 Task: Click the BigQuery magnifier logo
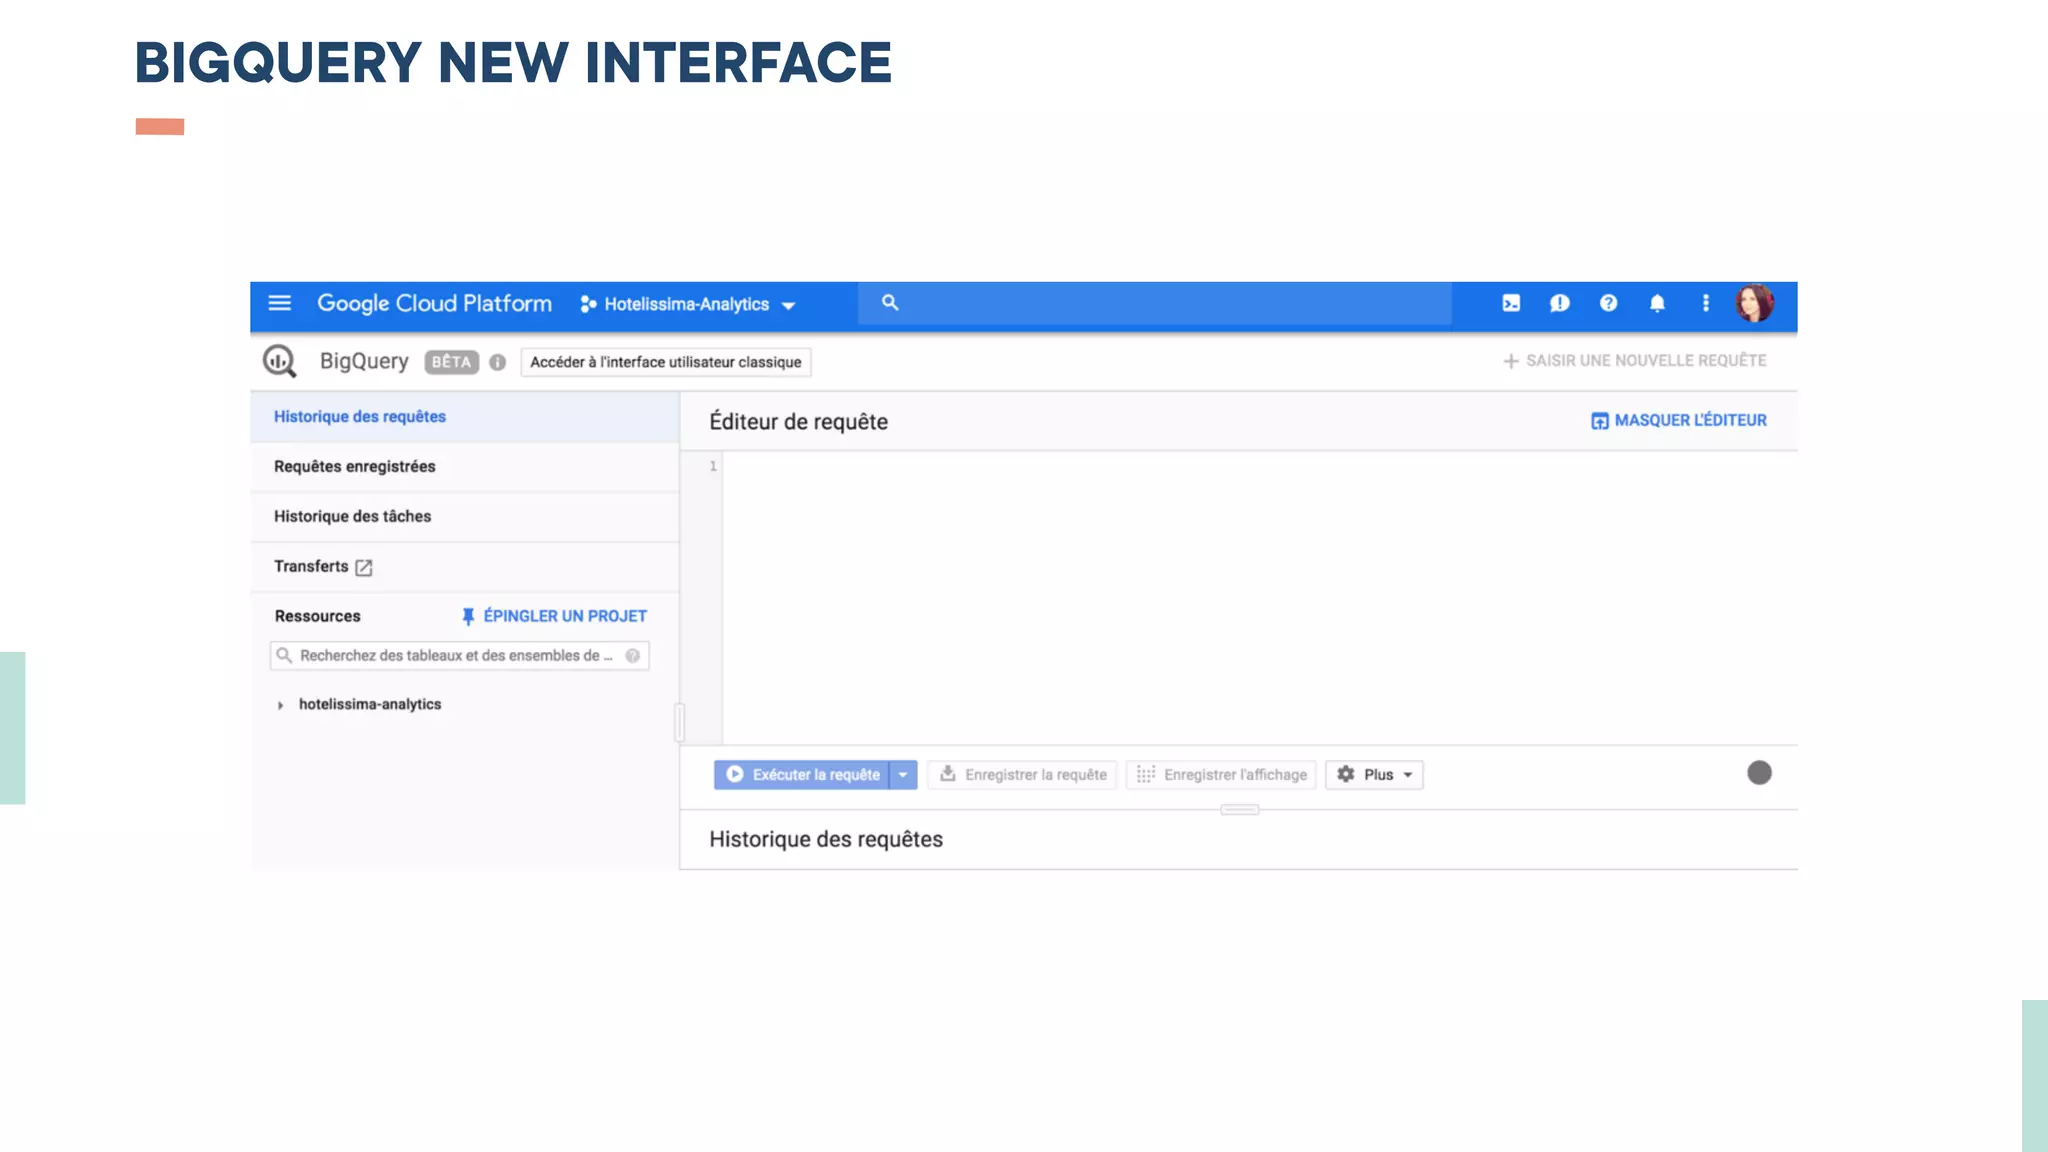click(x=279, y=361)
